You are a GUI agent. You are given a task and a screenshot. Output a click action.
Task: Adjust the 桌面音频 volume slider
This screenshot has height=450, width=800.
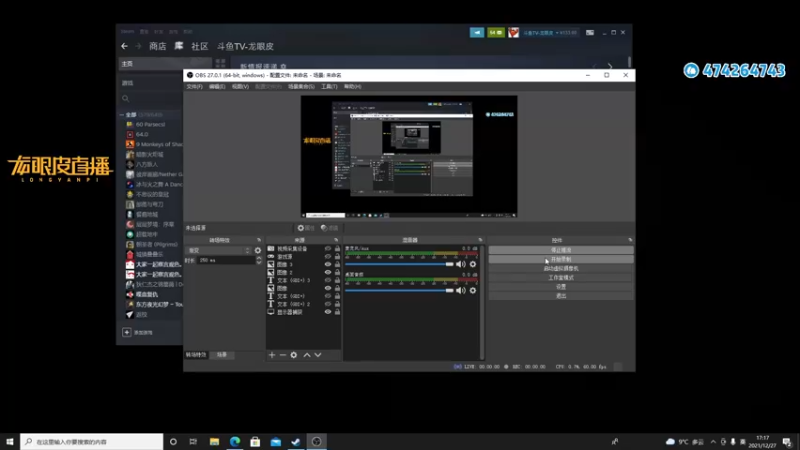(x=399, y=290)
